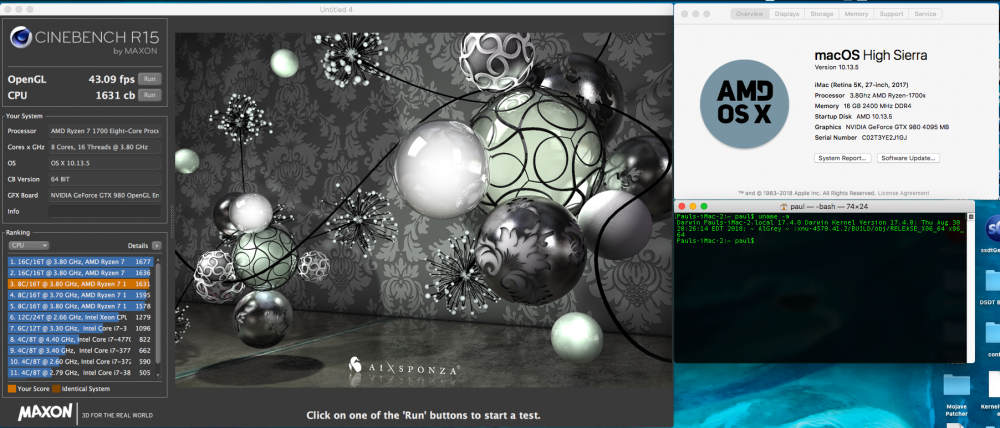Select ranking row 8 at 4.40 GHz

(x=80, y=339)
